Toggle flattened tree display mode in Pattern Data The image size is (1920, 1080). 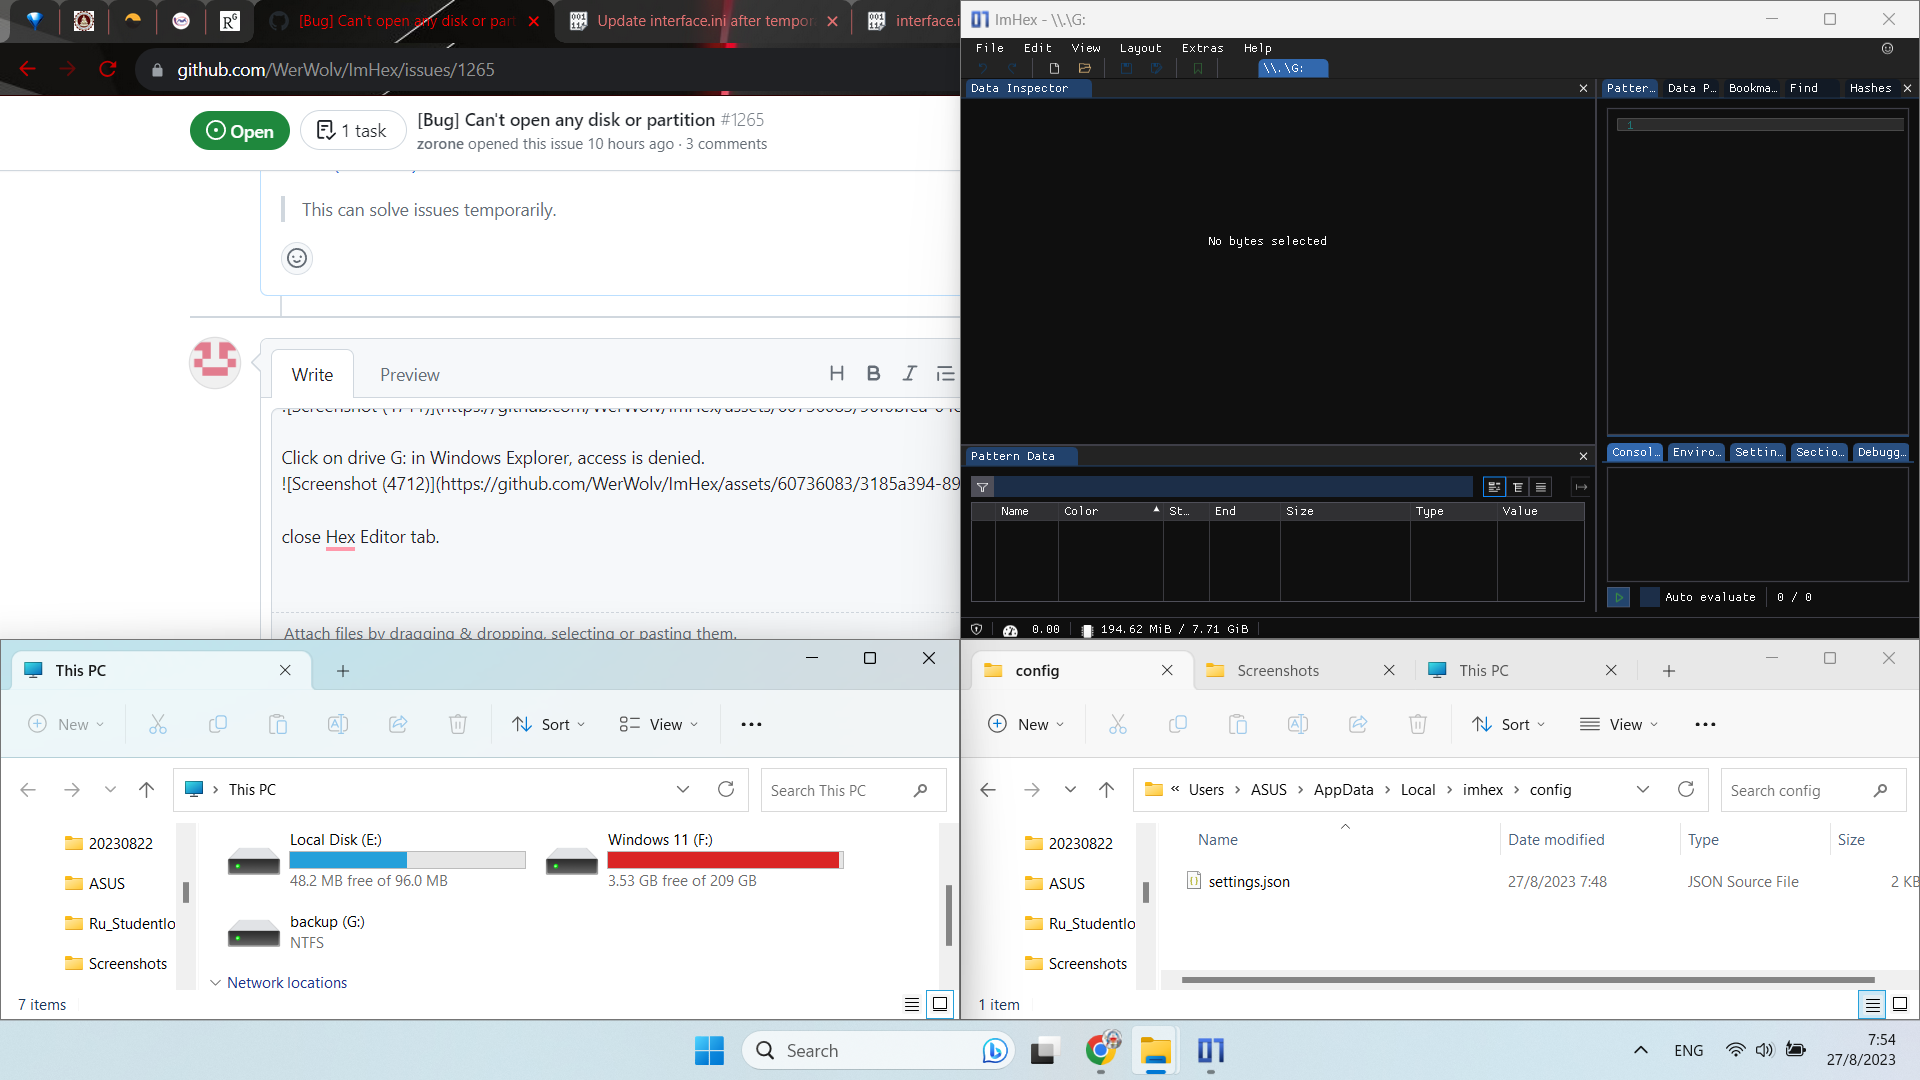coord(1518,487)
